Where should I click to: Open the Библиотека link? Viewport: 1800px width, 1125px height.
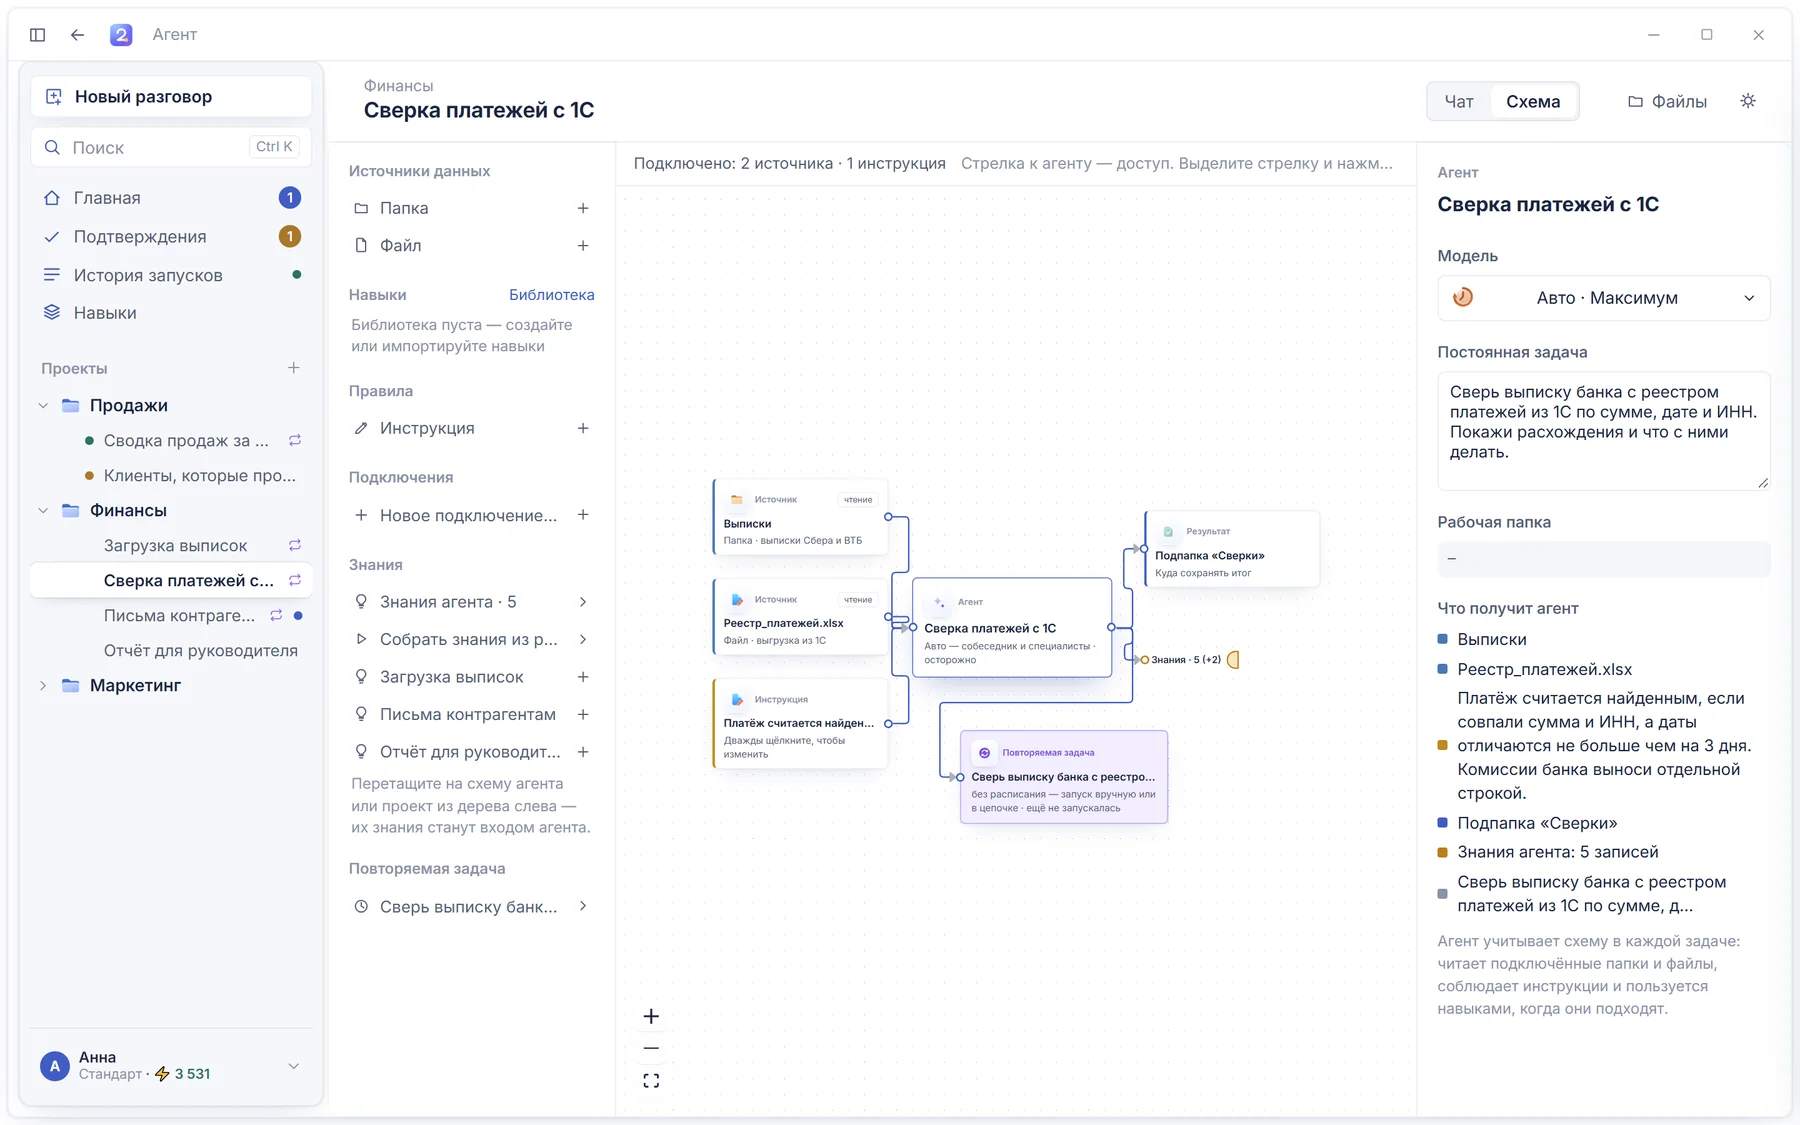pyautogui.click(x=551, y=295)
